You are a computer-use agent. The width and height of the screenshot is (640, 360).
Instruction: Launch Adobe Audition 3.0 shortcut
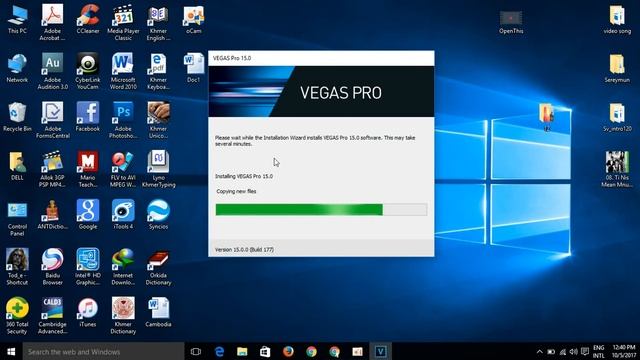click(x=52, y=71)
